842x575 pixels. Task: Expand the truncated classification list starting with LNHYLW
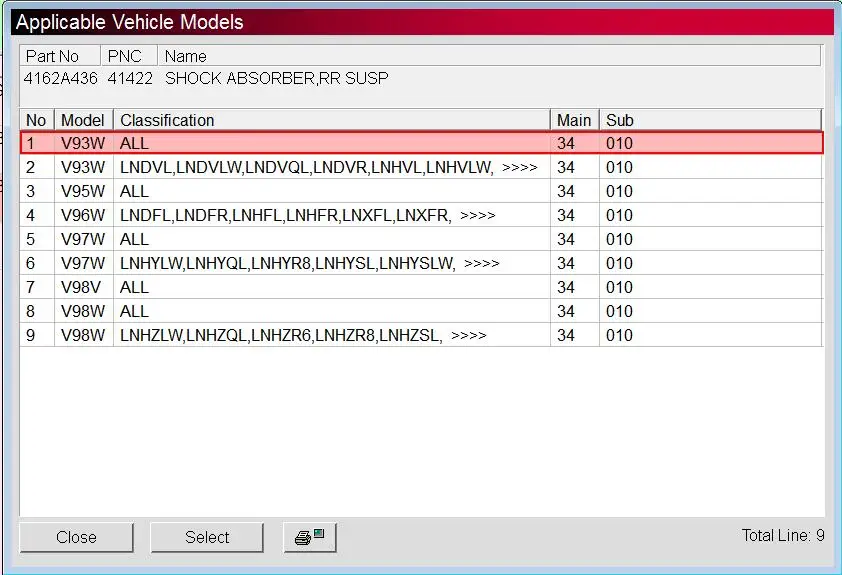pyautogui.click(x=481, y=263)
